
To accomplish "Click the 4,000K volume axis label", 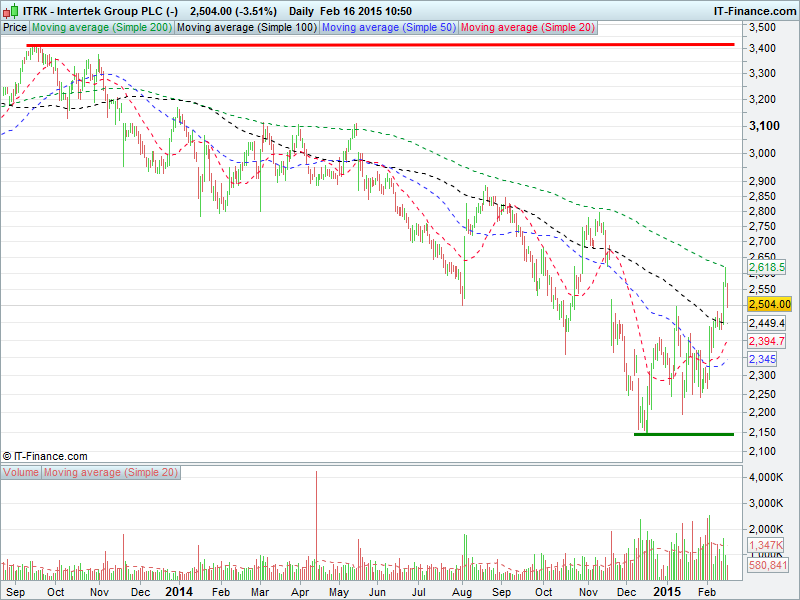I will coord(766,478).
